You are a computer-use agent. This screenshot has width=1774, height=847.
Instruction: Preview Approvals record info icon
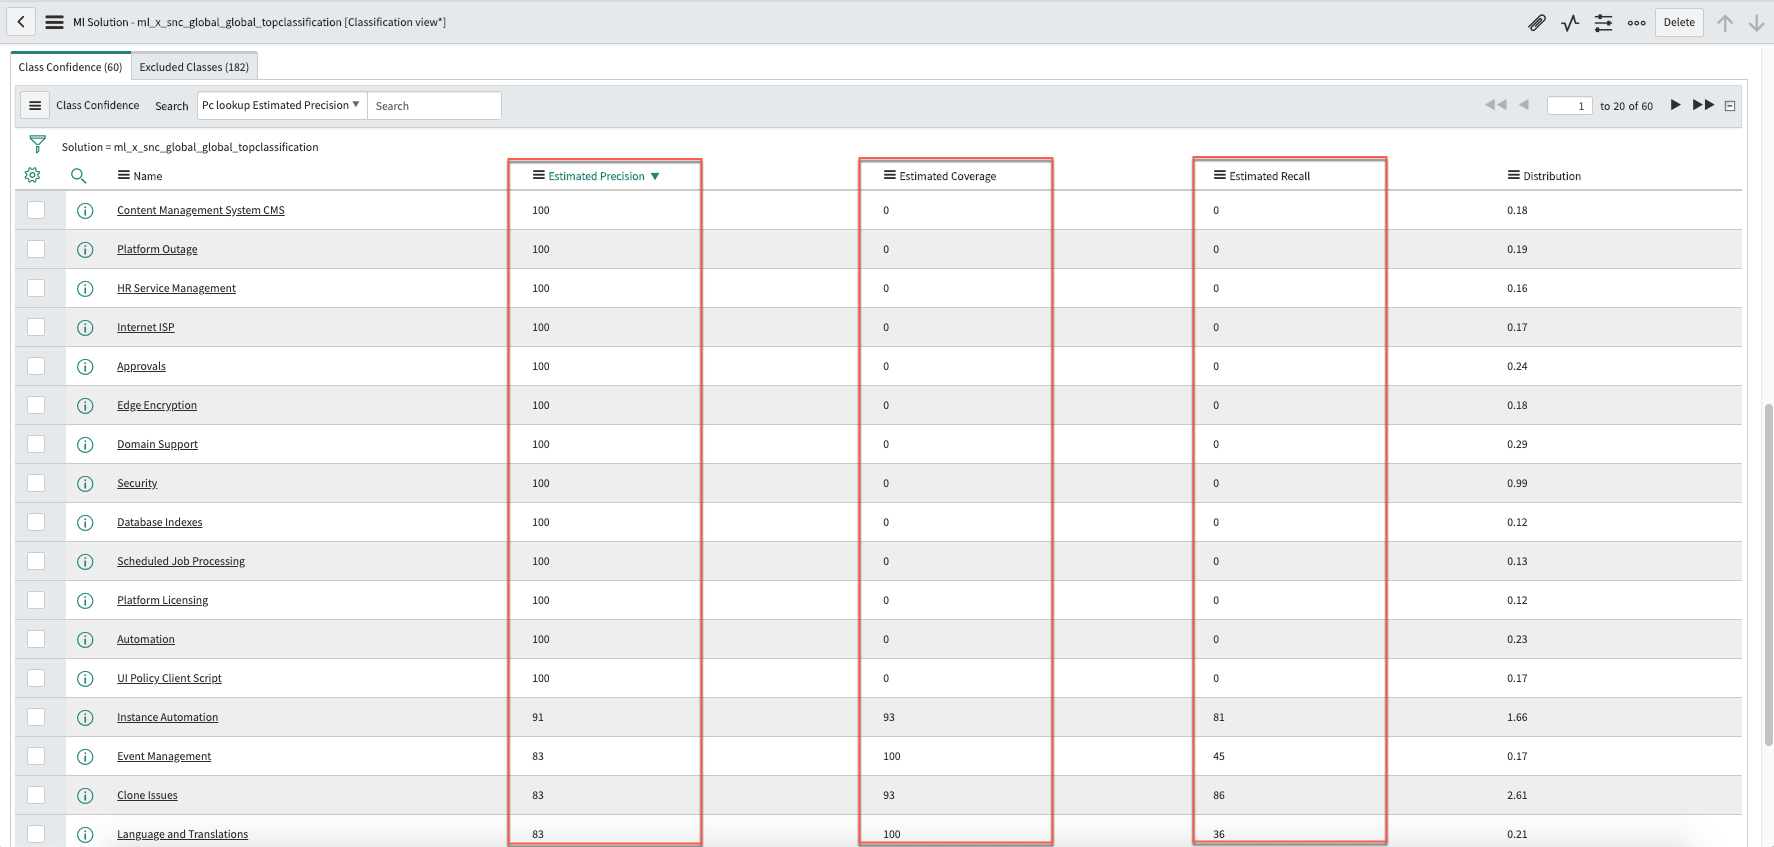point(85,366)
